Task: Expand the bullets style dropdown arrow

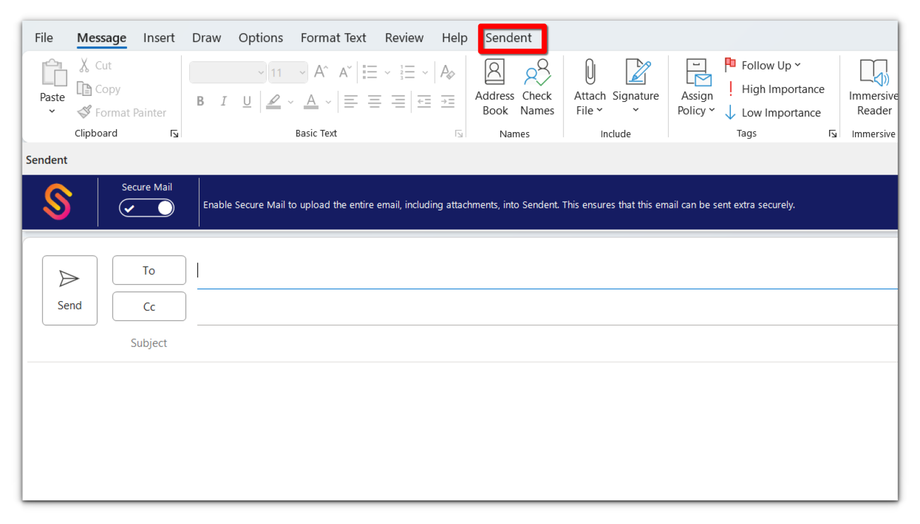Action: tap(387, 73)
